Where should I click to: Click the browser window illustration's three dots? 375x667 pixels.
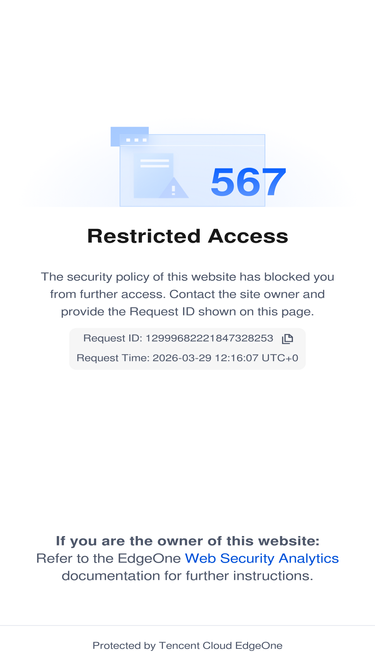(136, 140)
